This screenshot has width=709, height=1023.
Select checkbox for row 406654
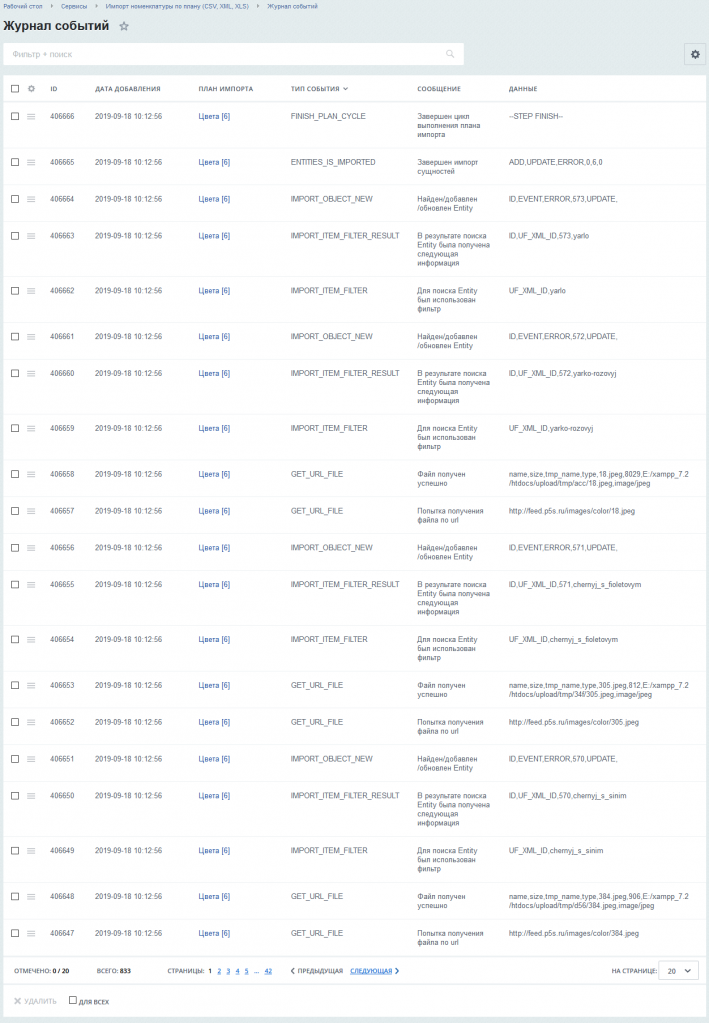coord(15,639)
